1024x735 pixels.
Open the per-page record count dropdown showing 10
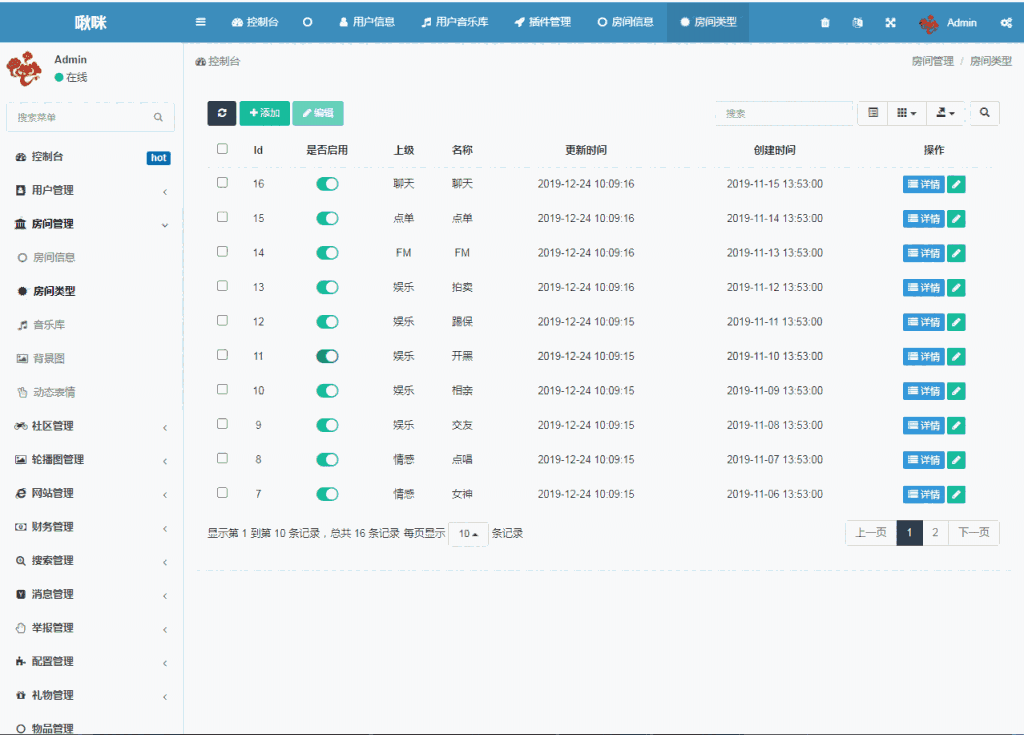(468, 533)
